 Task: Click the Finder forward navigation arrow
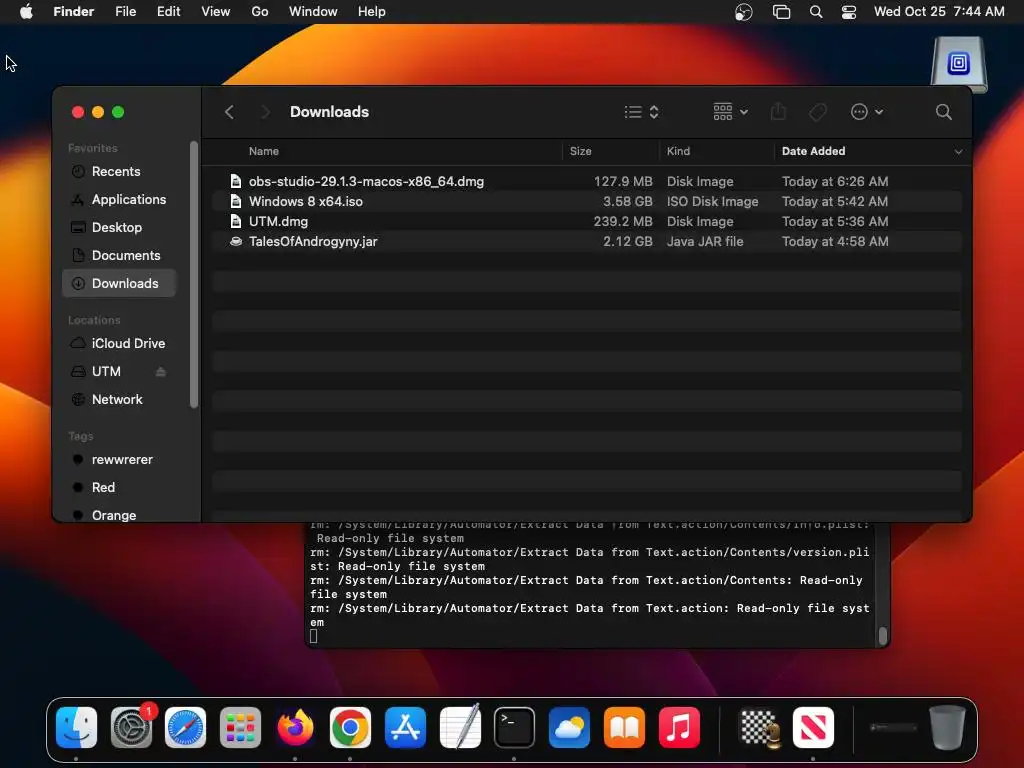point(264,112)
